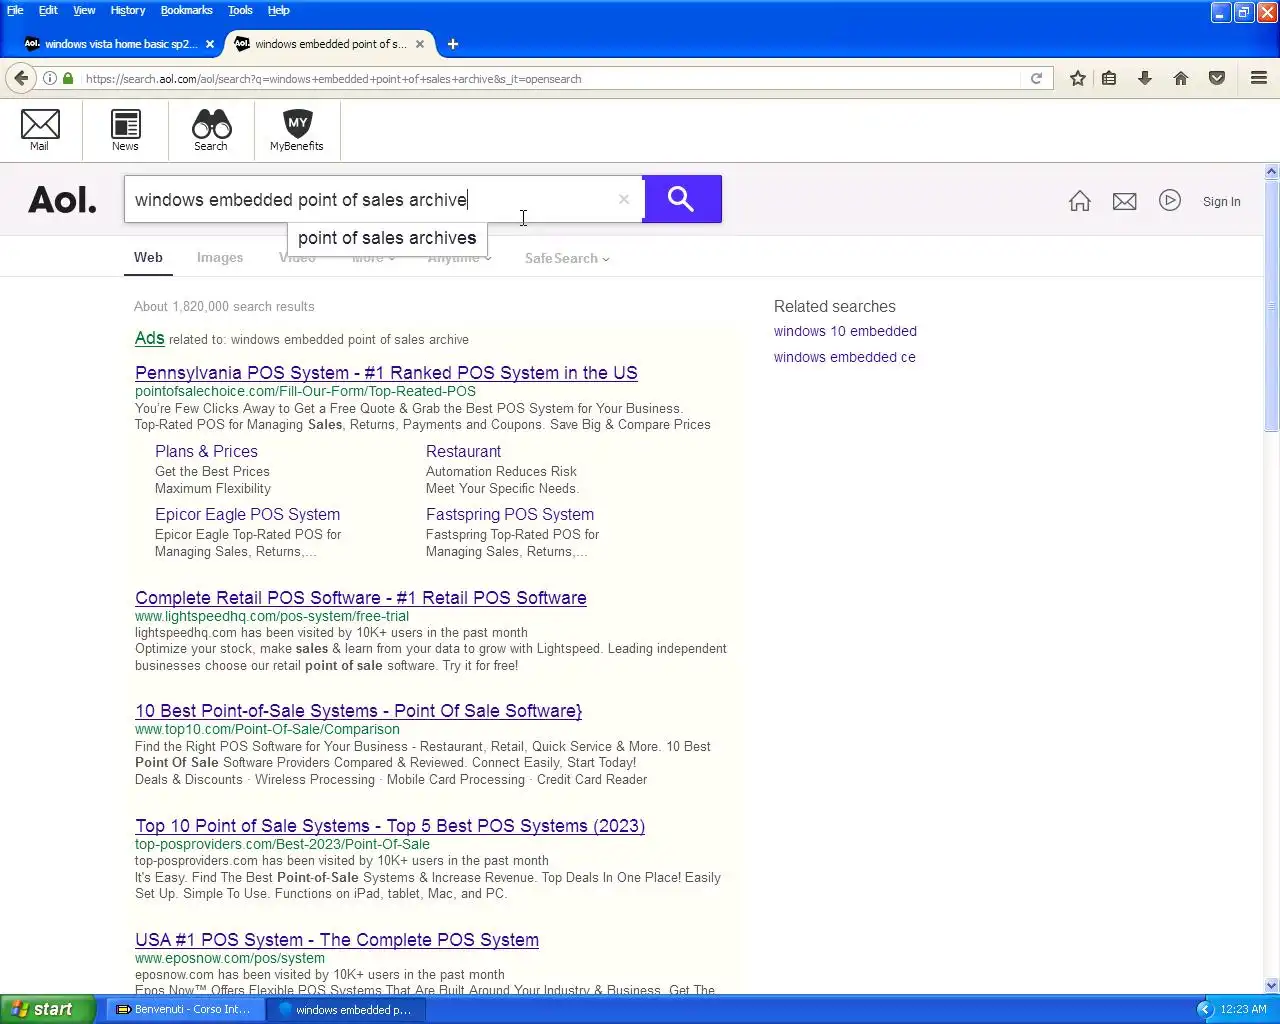Choose suggestion point of sales archives
Image resolution: width=1280 pixels, height=1024 pixels.
click(387, 238)
